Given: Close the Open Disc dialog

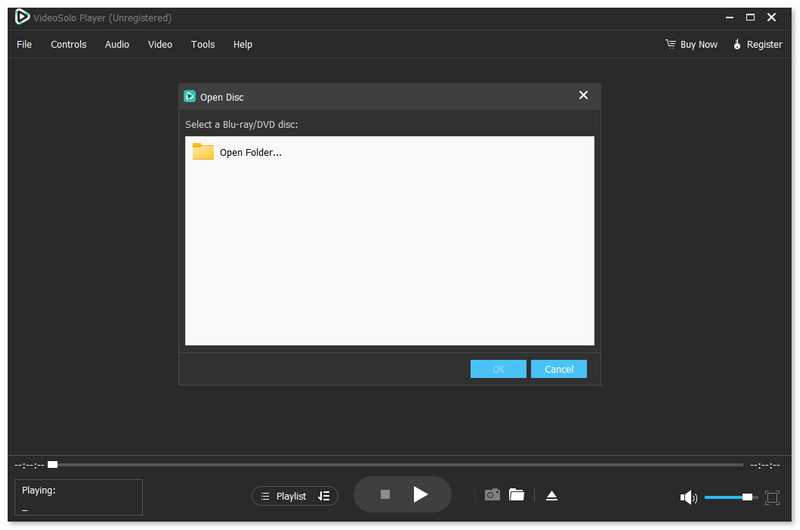Looking at the screenshot, I should pos(583,96).
